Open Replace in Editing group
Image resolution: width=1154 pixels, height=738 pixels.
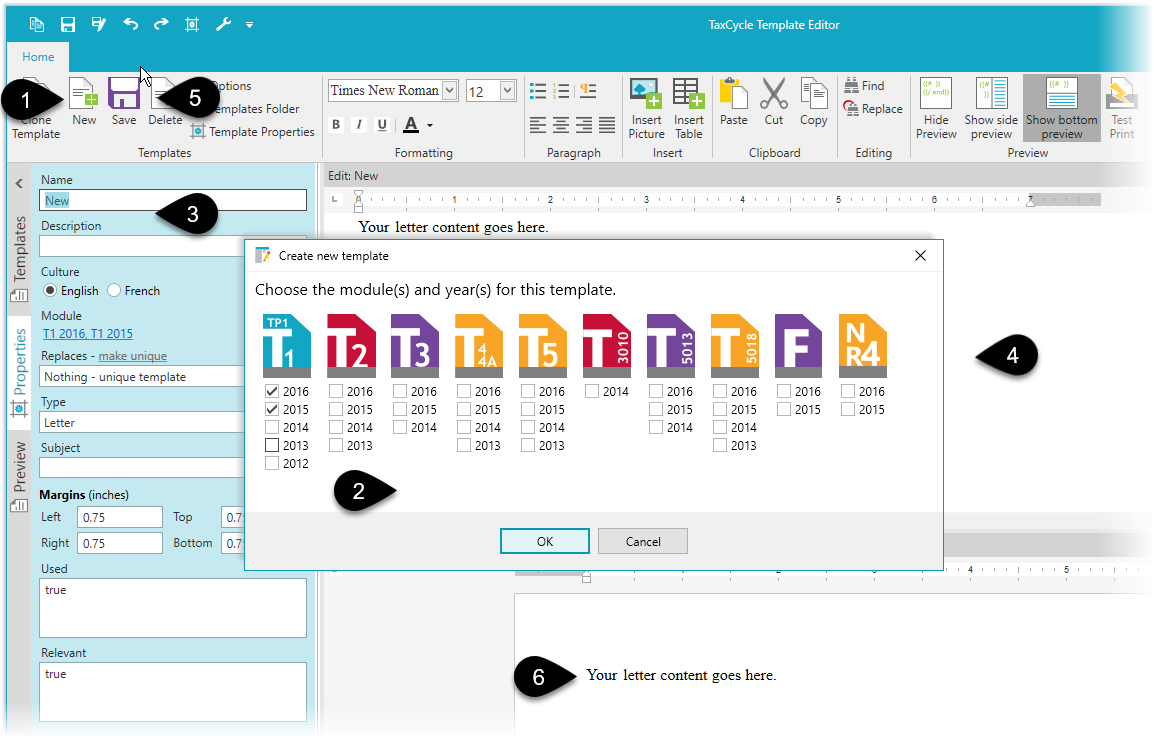(x=873, y=109)
